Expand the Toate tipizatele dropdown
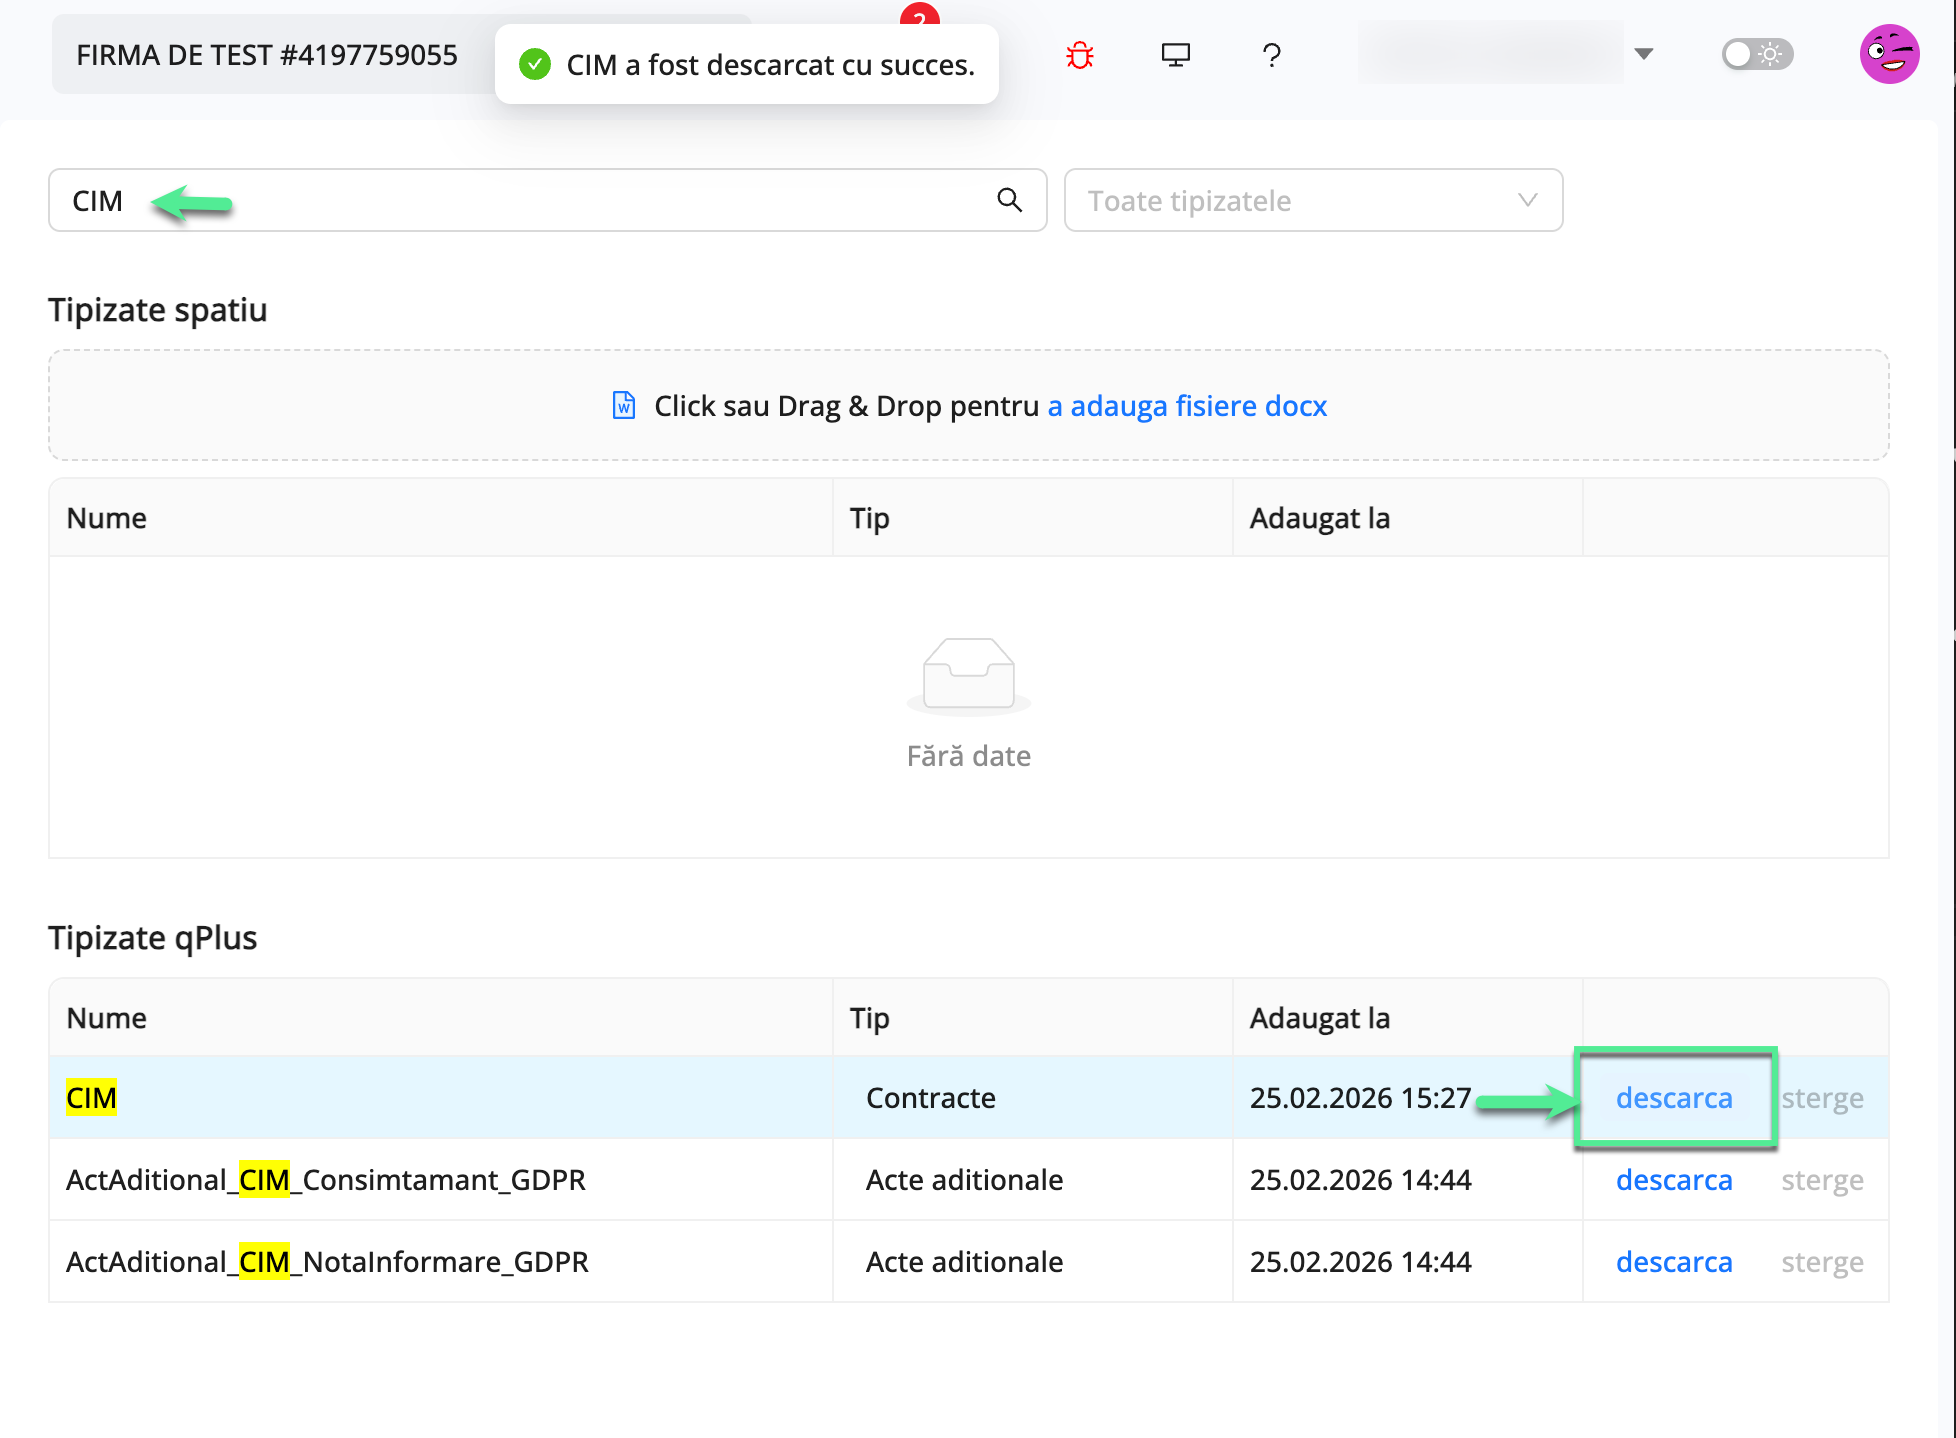The image size is (1956, 1438). [x=1312, y=201]
